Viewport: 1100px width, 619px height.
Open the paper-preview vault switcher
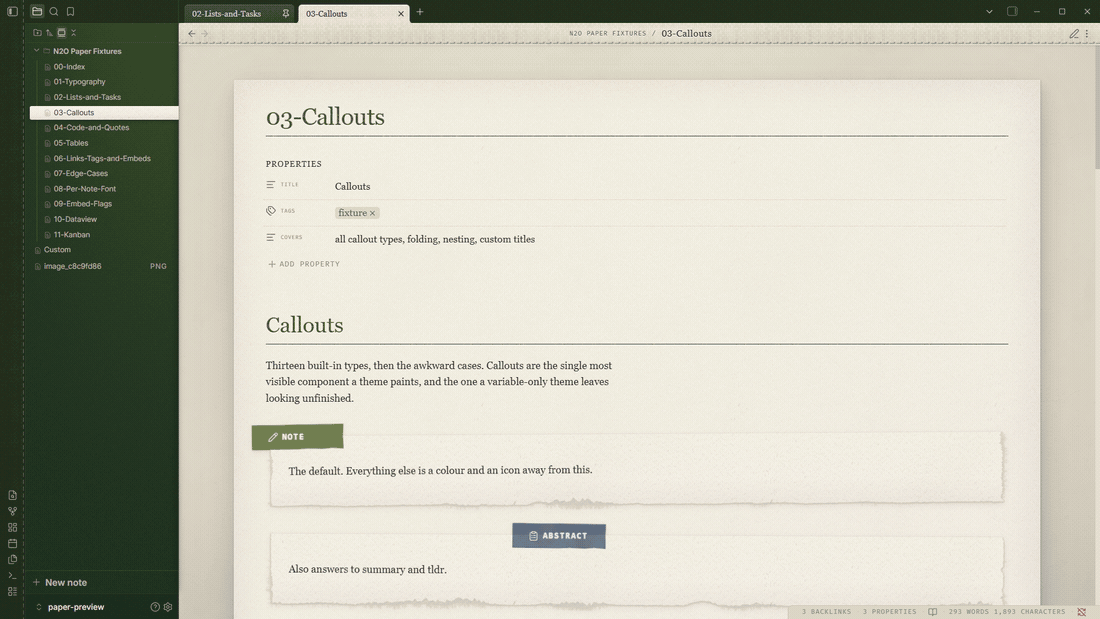70,607
